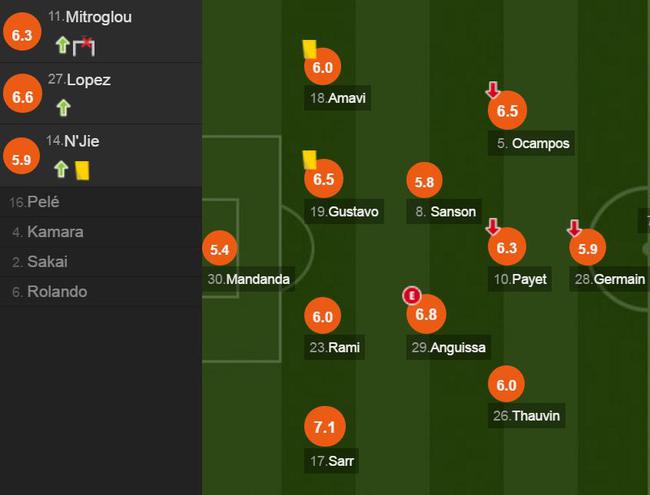Viewport: 650px width, 495px height.
Task: Select Sarr's 7.1 rating circle
Action: 325,427
